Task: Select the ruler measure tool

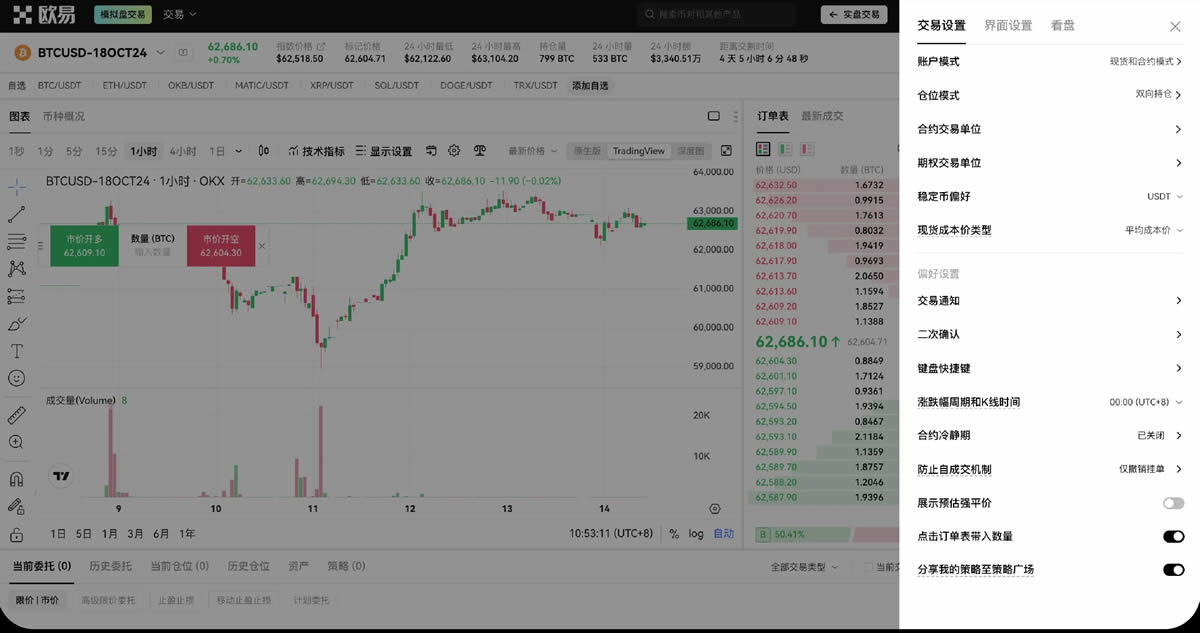Action: coord(17,414)
